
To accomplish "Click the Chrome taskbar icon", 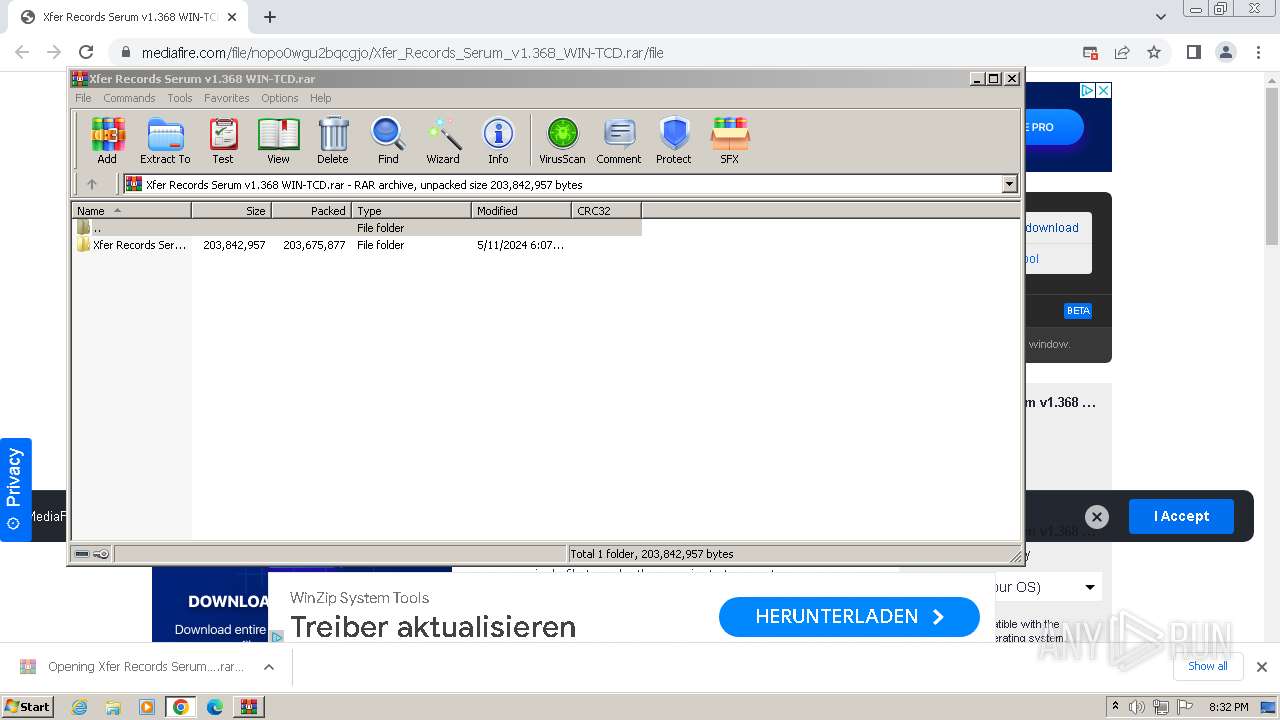I will click(181, 707).
